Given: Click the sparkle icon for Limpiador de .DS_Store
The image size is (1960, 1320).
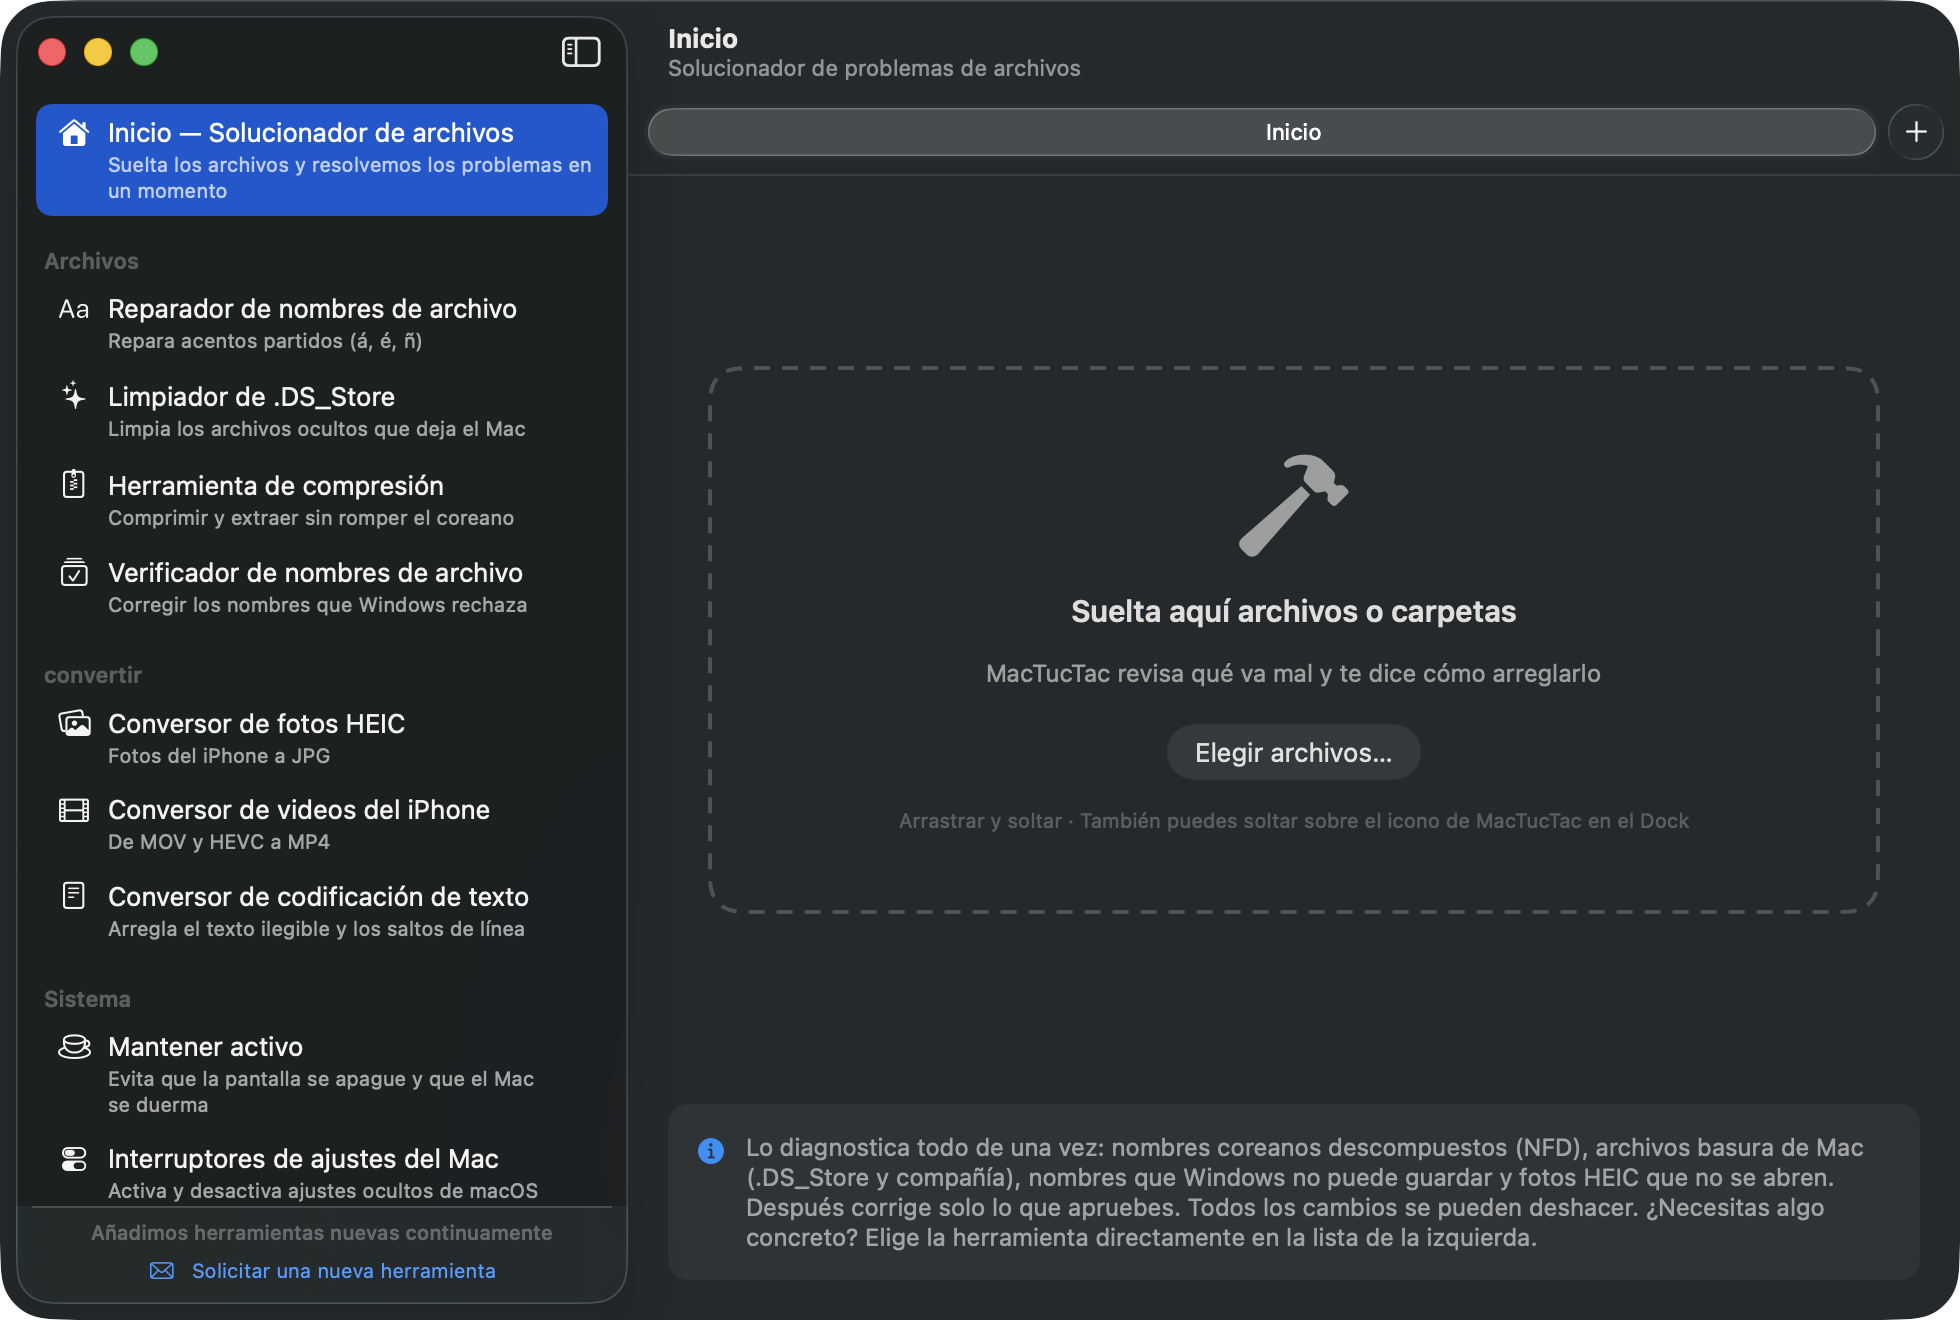Looking at the screenshot, I should click(x=74, y=396).
